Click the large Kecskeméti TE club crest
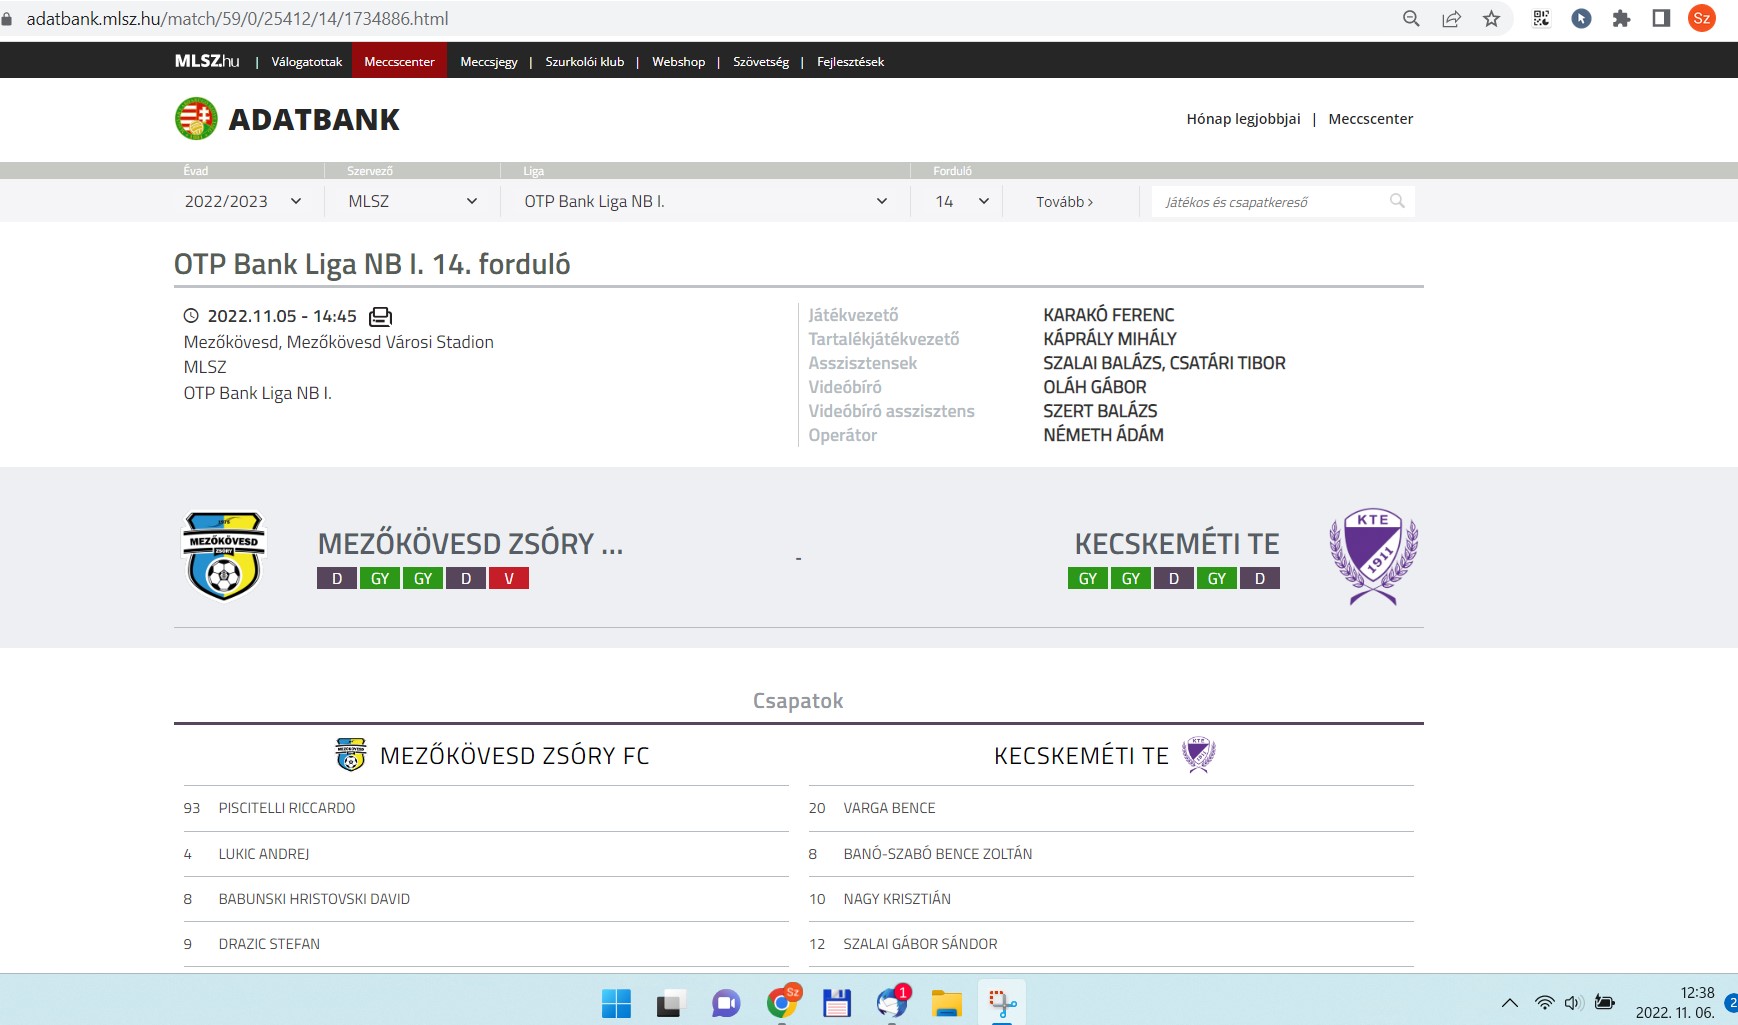Image resolution: width=1738 pixels, height=1025 pixels. [x=1373, y=556]
